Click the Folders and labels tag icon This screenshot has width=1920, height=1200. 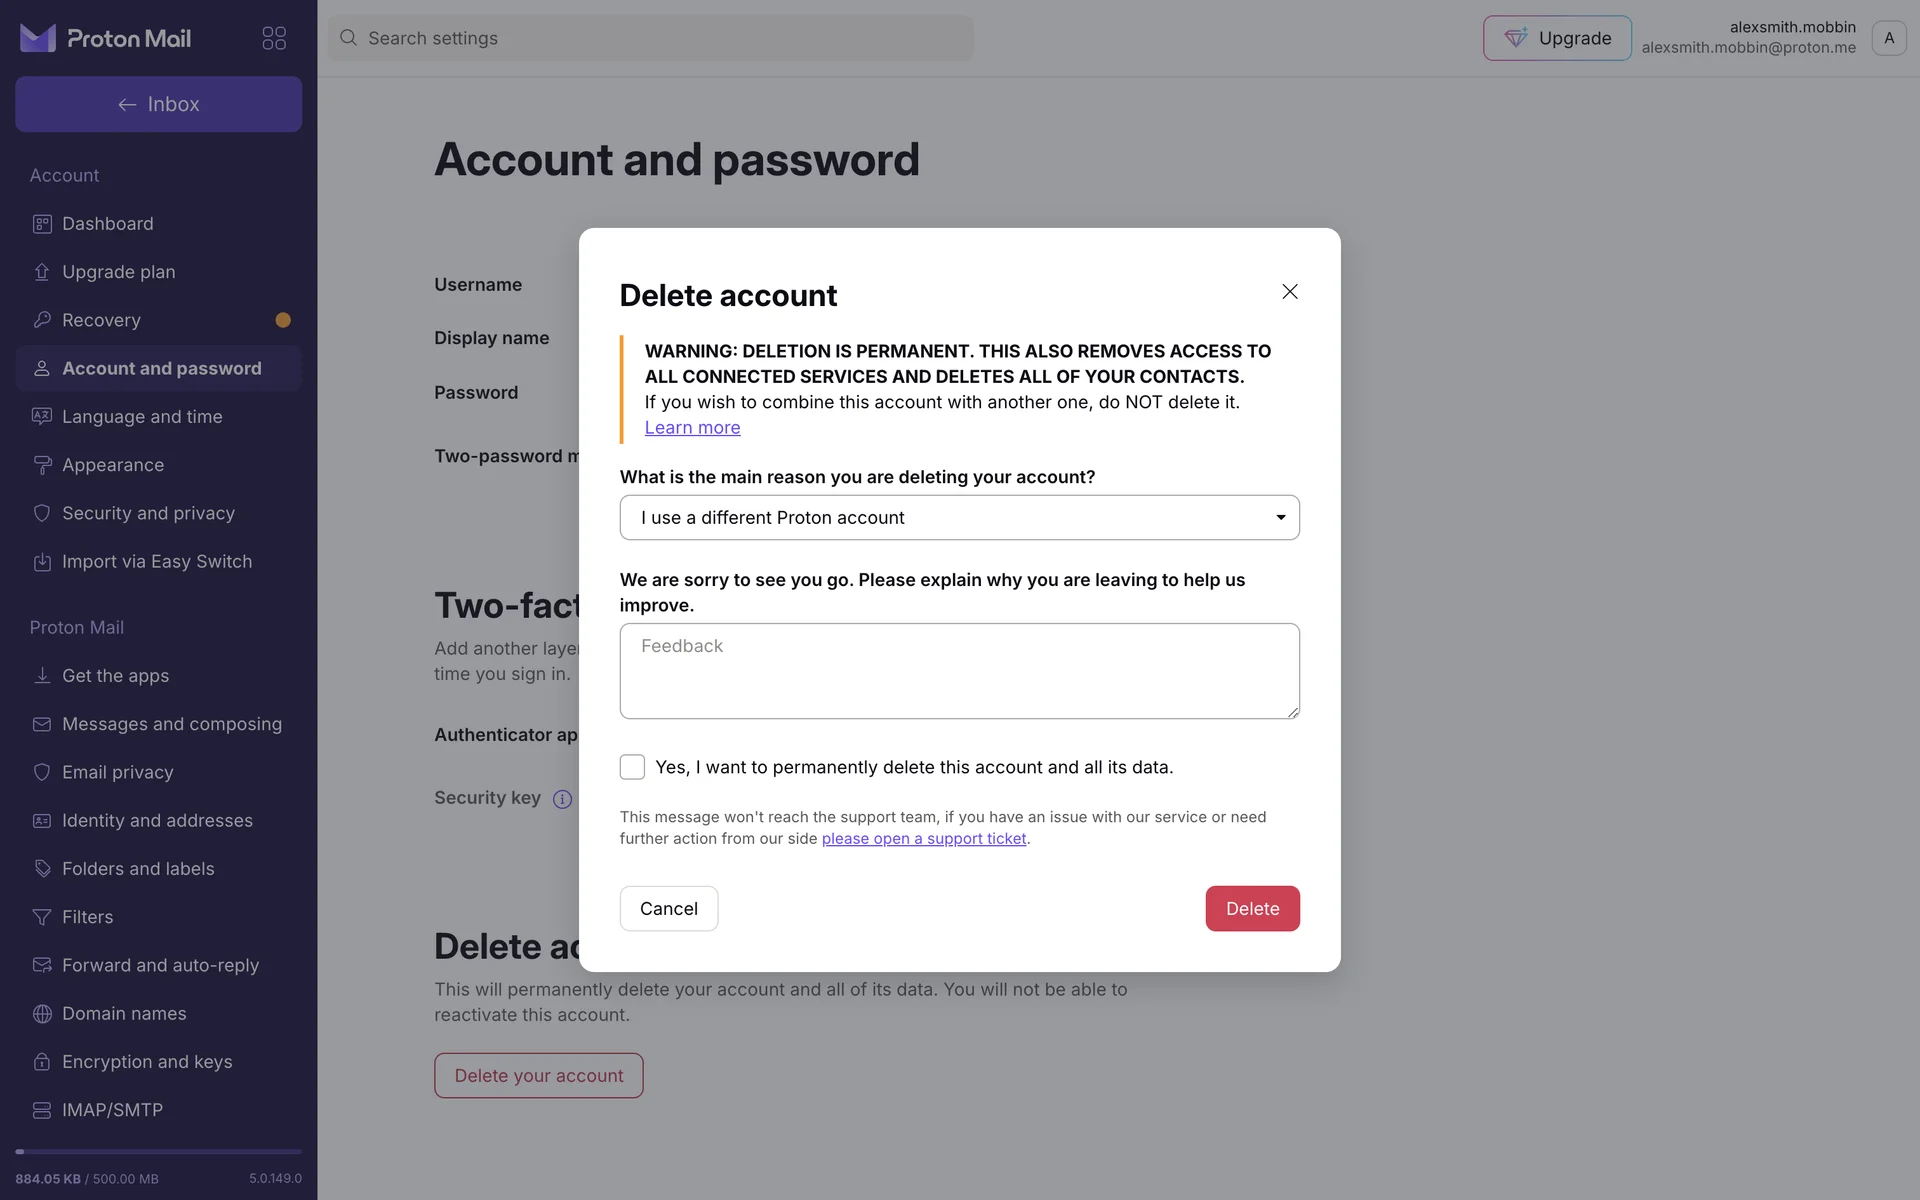click(x=42, y=869)
